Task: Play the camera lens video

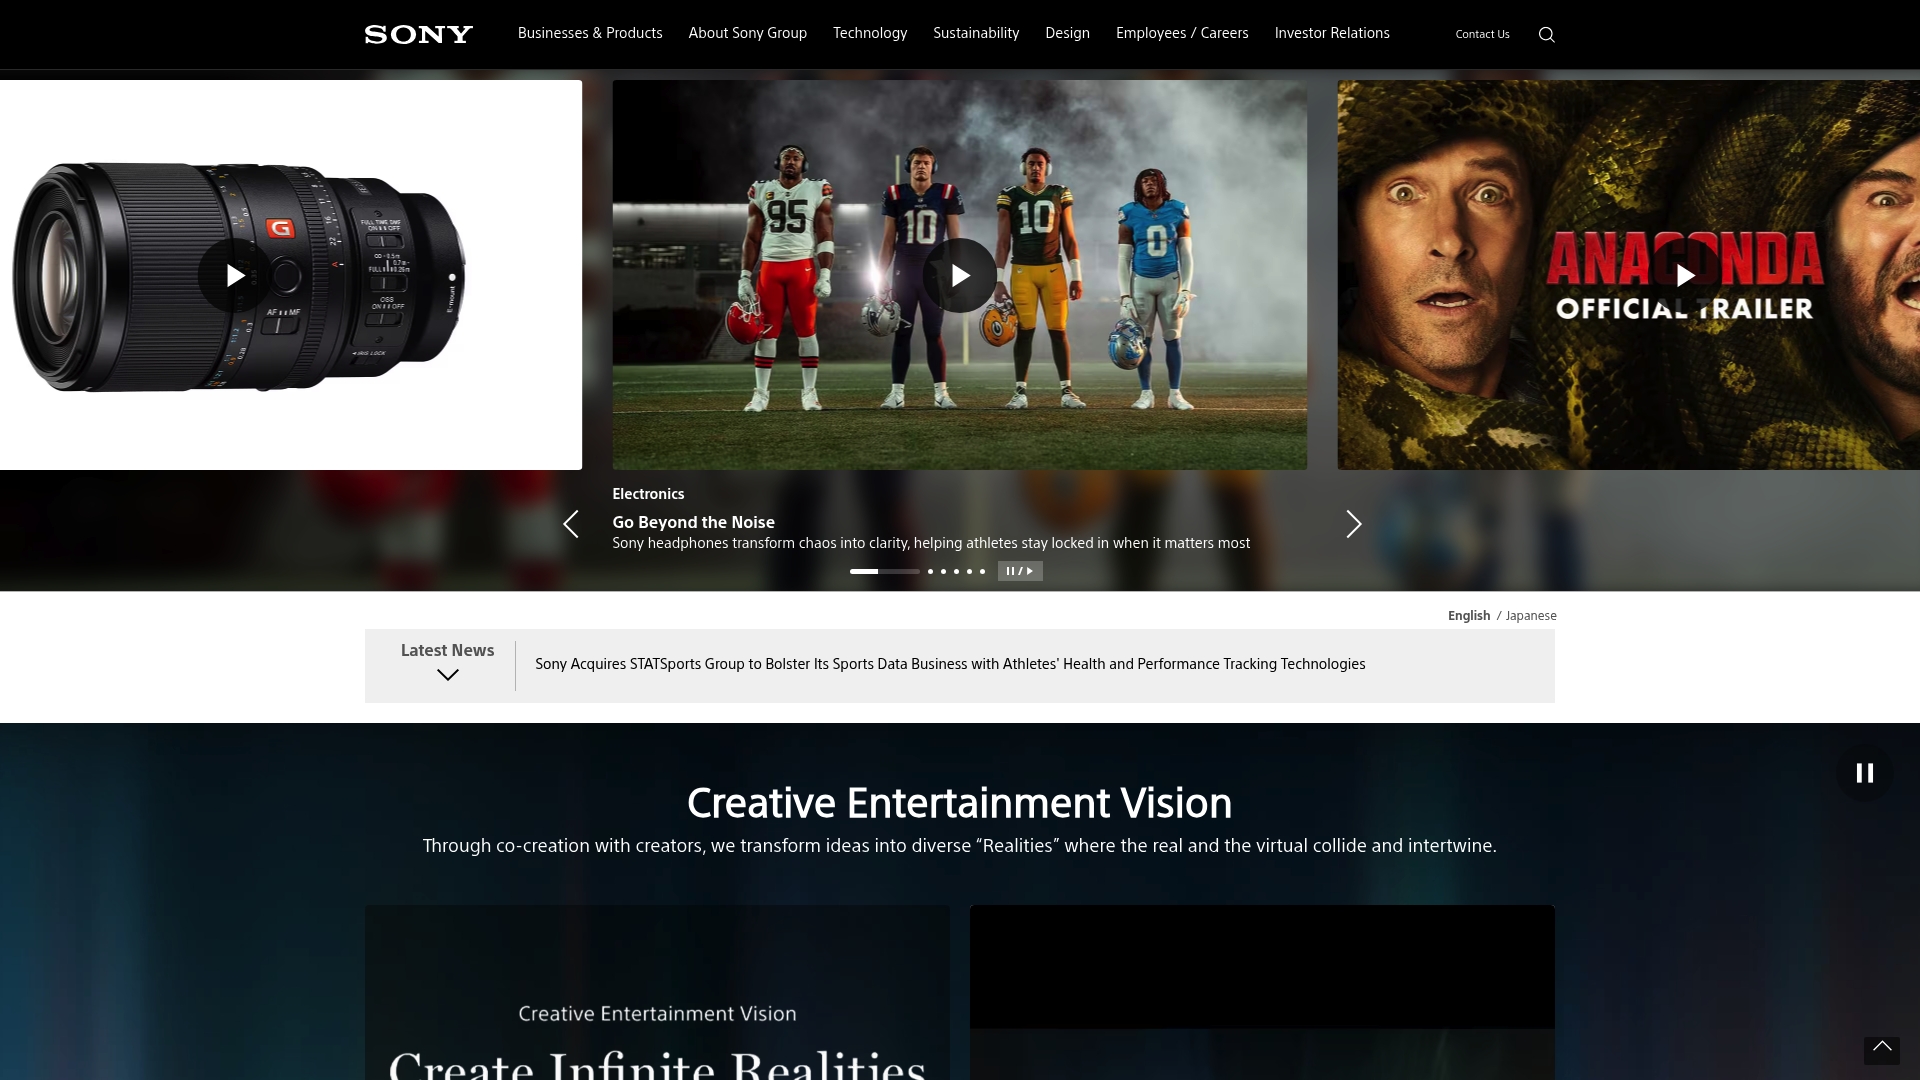Action: [235, 275]
